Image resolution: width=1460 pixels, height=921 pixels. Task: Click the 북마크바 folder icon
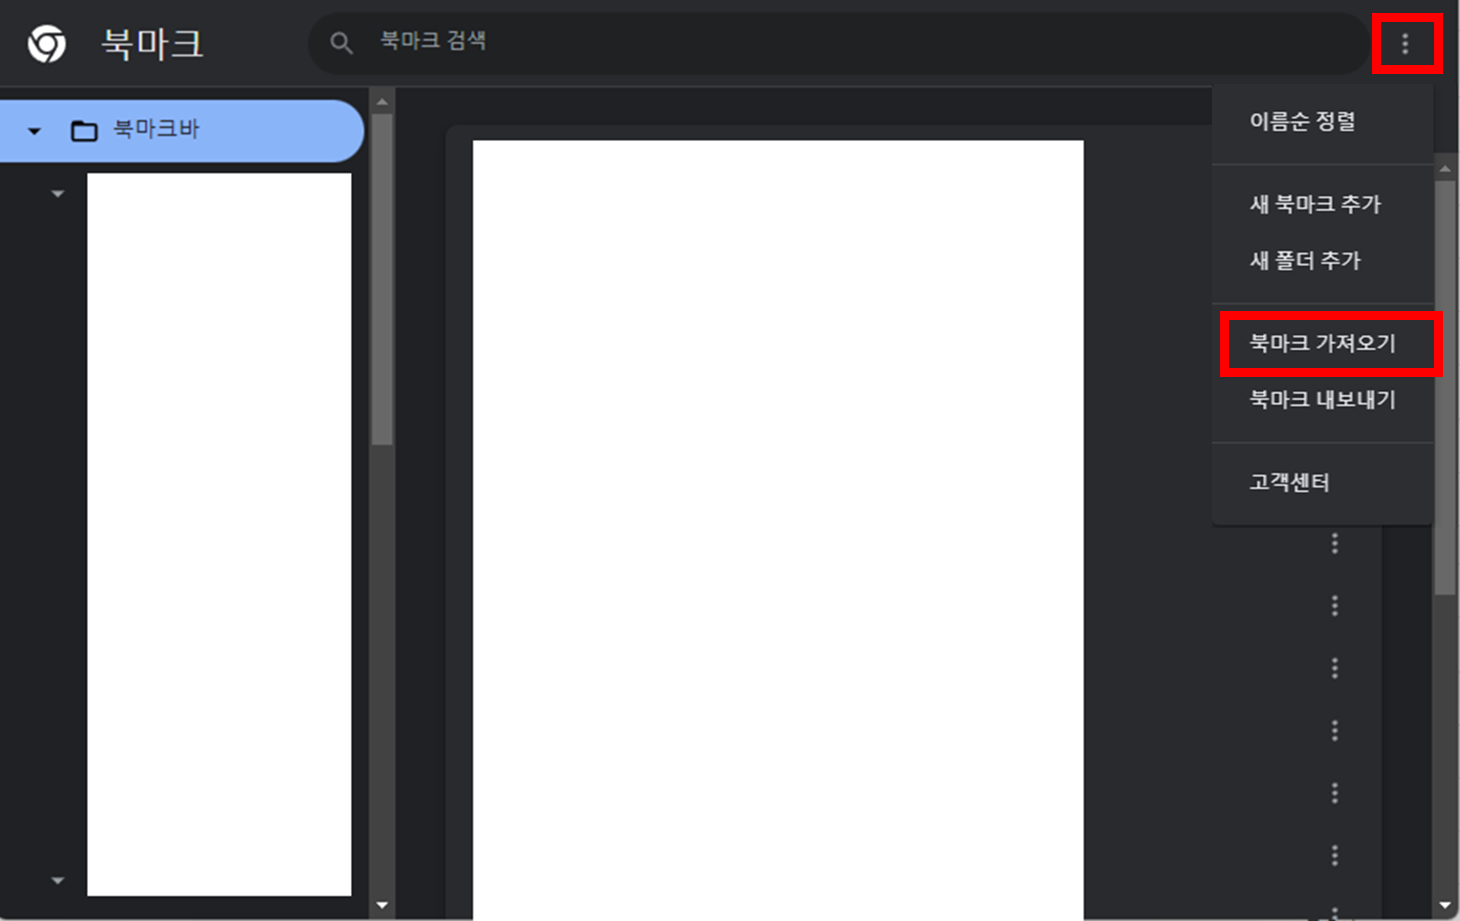(x=85, y=130)
